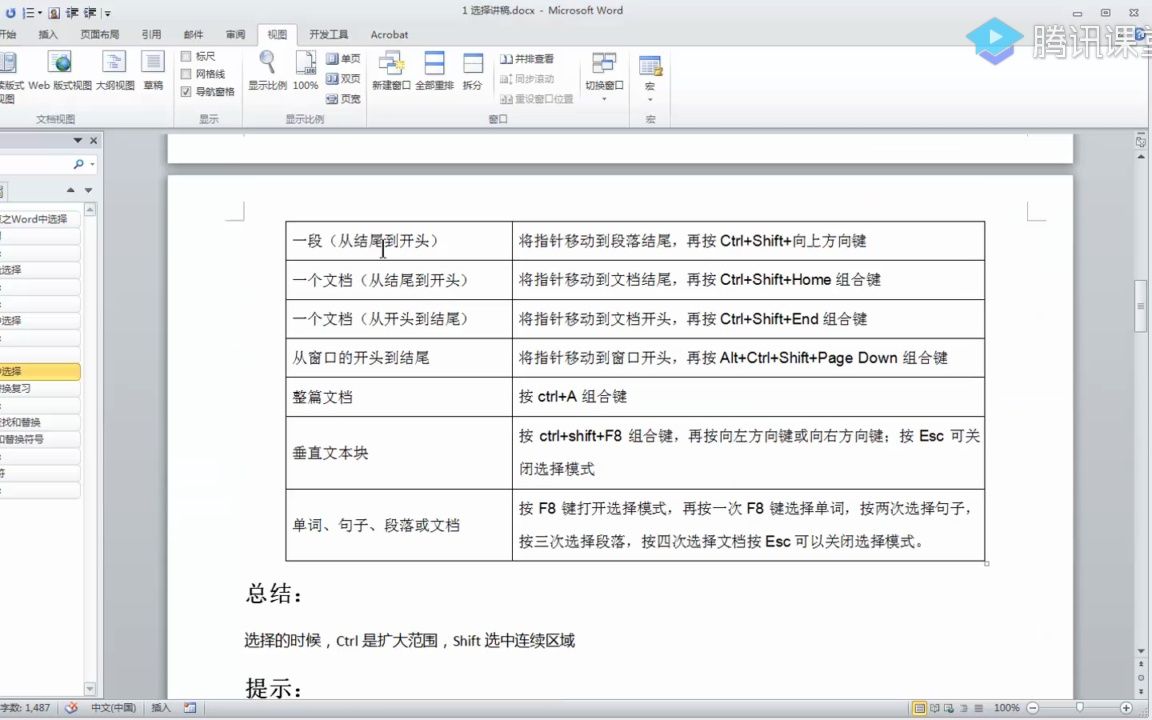The height and width of the screenshot is (720, 1152).
Task: Uncheck the 导航窗格 navigation pane option
Action: click(x=186, y=92)
